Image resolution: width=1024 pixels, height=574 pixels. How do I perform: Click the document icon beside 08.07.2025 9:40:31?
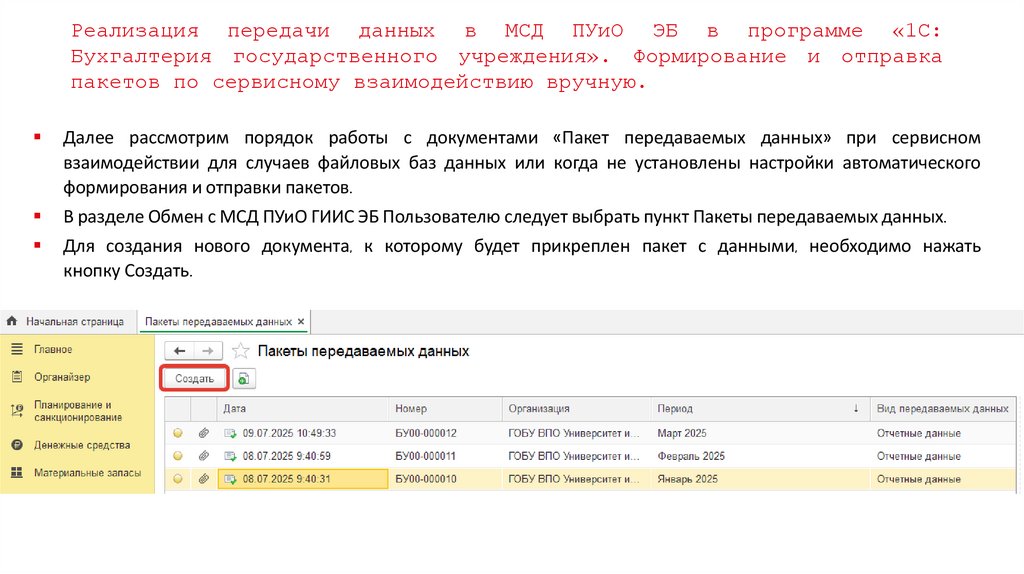click(x=231, y=479)
